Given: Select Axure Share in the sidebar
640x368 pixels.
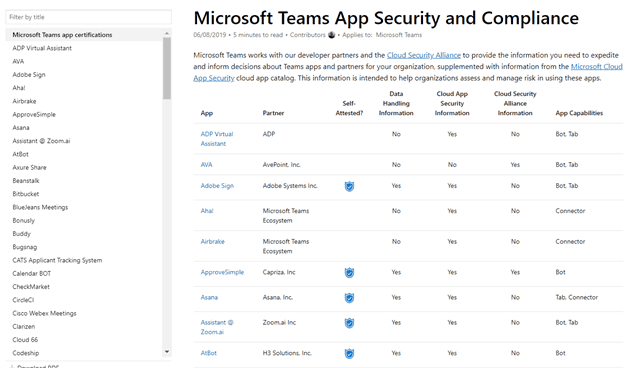Looking at the screenshot, I should point(29,168).
